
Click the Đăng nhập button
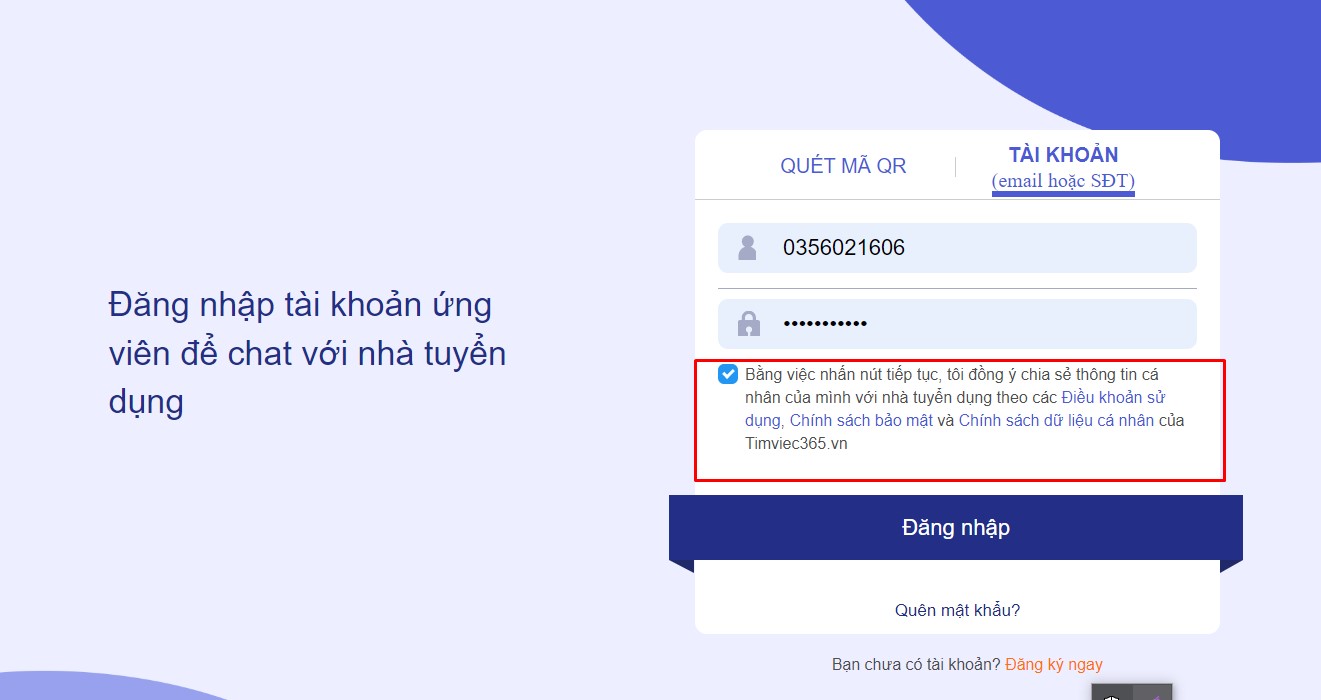956,528
